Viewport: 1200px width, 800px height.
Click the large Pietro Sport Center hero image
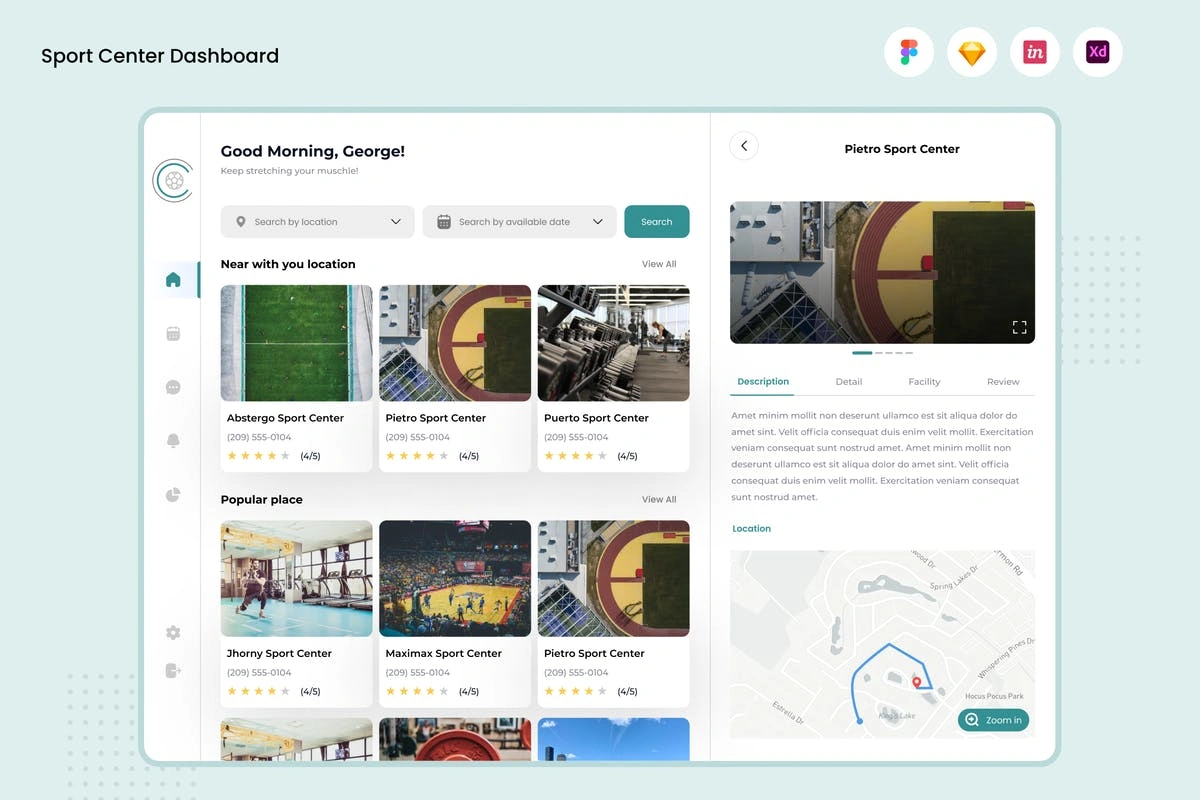point(882,272)
